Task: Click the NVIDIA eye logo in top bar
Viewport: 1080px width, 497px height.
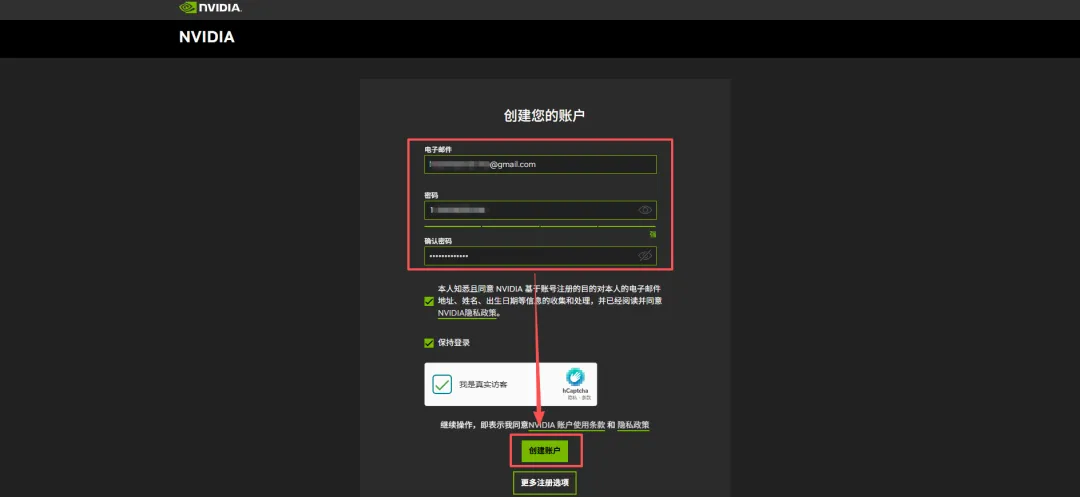Action: point(211,8)
